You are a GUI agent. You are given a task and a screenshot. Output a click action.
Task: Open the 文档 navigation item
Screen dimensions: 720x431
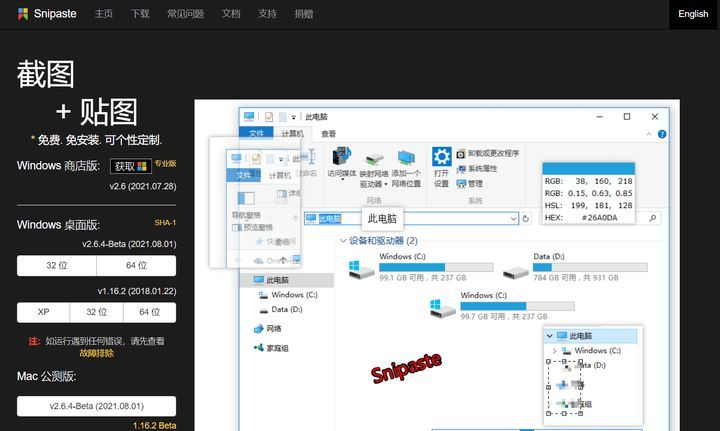pos(231,14)
